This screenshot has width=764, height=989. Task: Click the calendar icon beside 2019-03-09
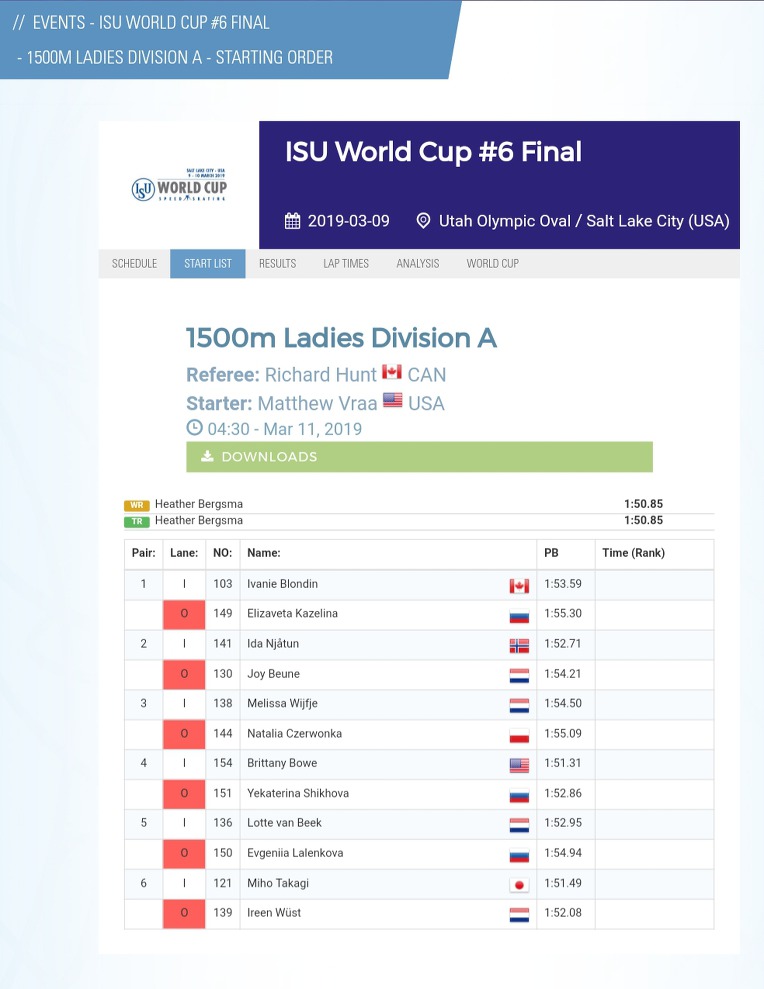pyautogui.click(x=292, y=221)
